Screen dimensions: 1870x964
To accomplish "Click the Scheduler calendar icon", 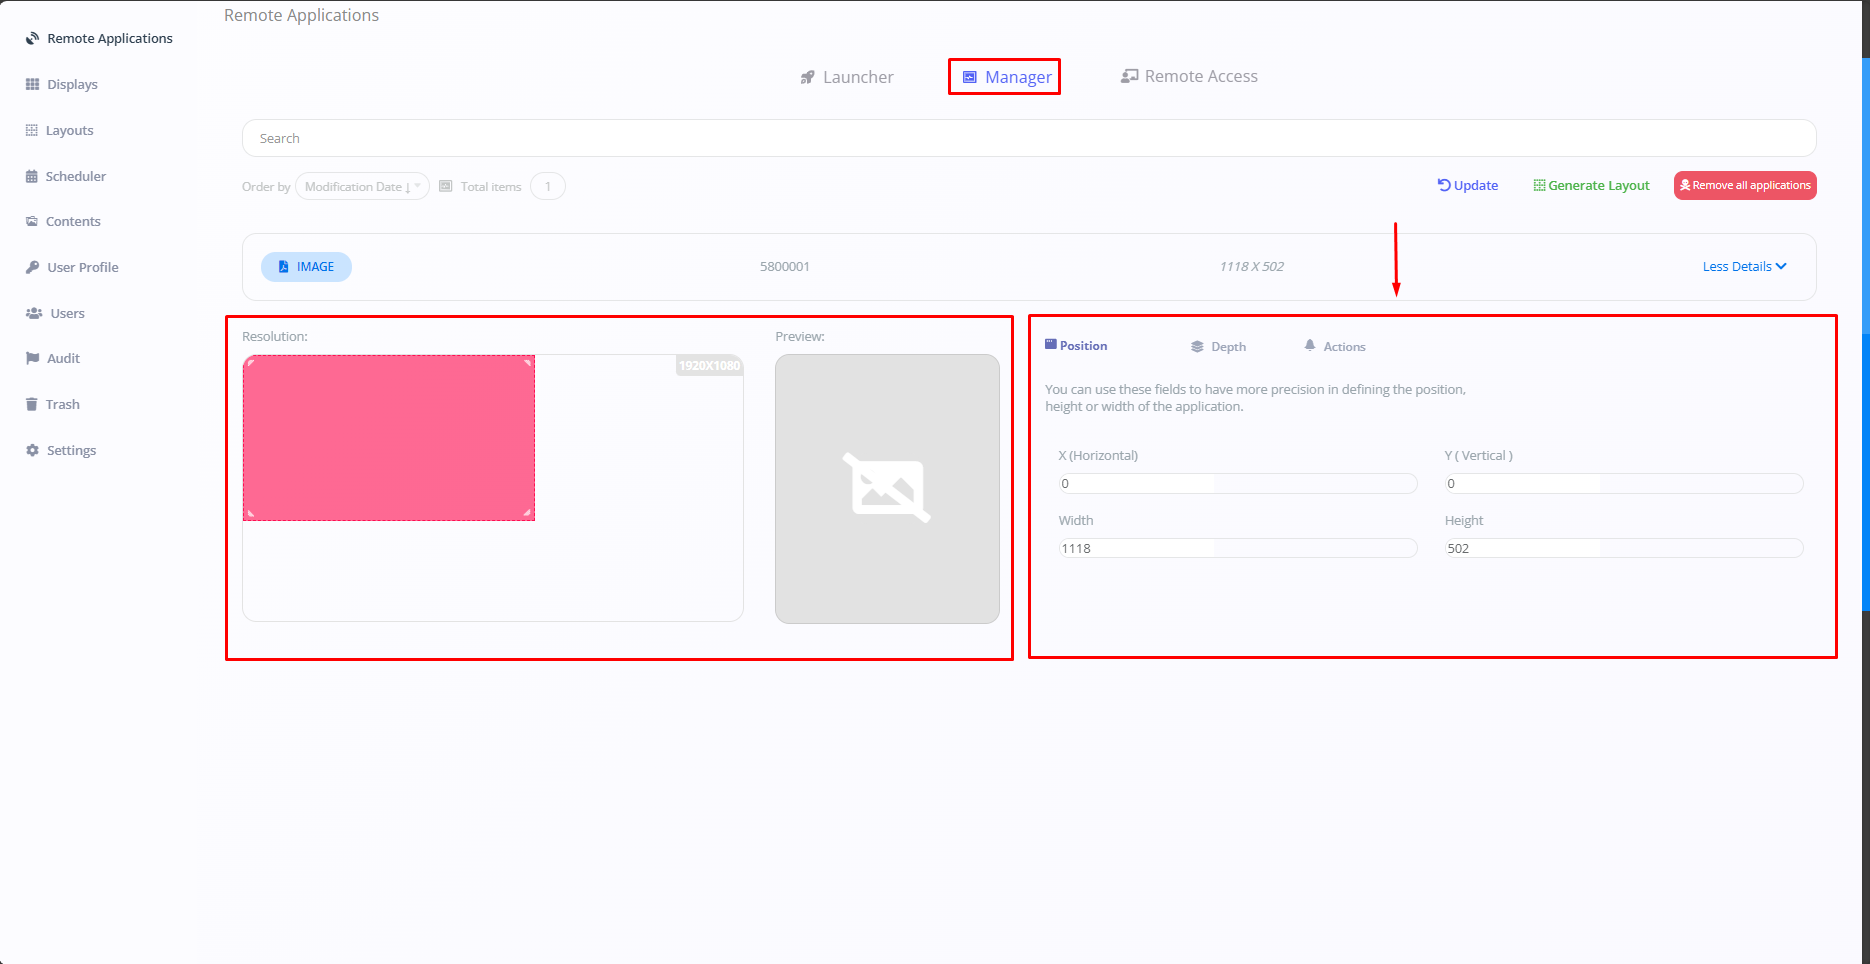I will tap(32, 177).
